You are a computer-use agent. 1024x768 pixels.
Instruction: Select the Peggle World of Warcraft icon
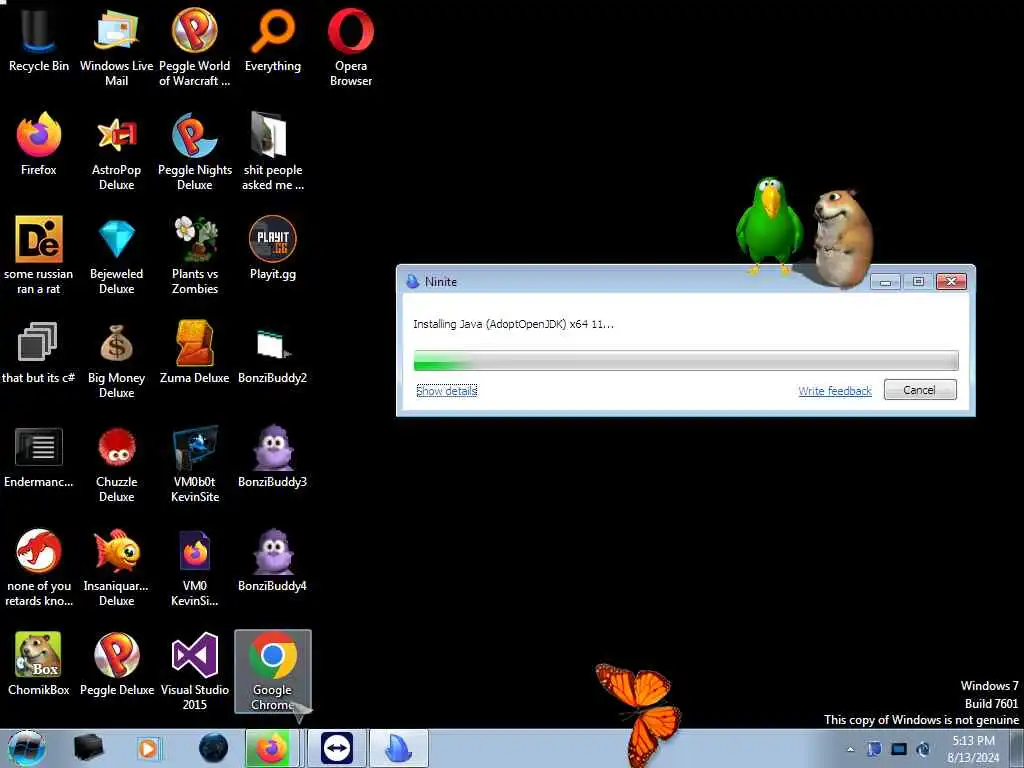click(195, 46)
